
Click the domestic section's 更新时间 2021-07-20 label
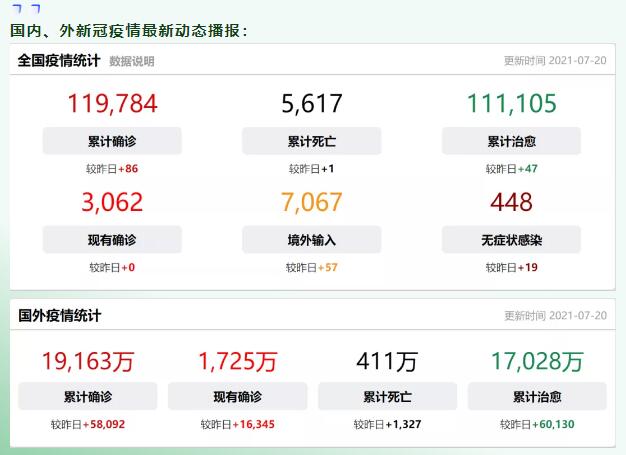555,61
